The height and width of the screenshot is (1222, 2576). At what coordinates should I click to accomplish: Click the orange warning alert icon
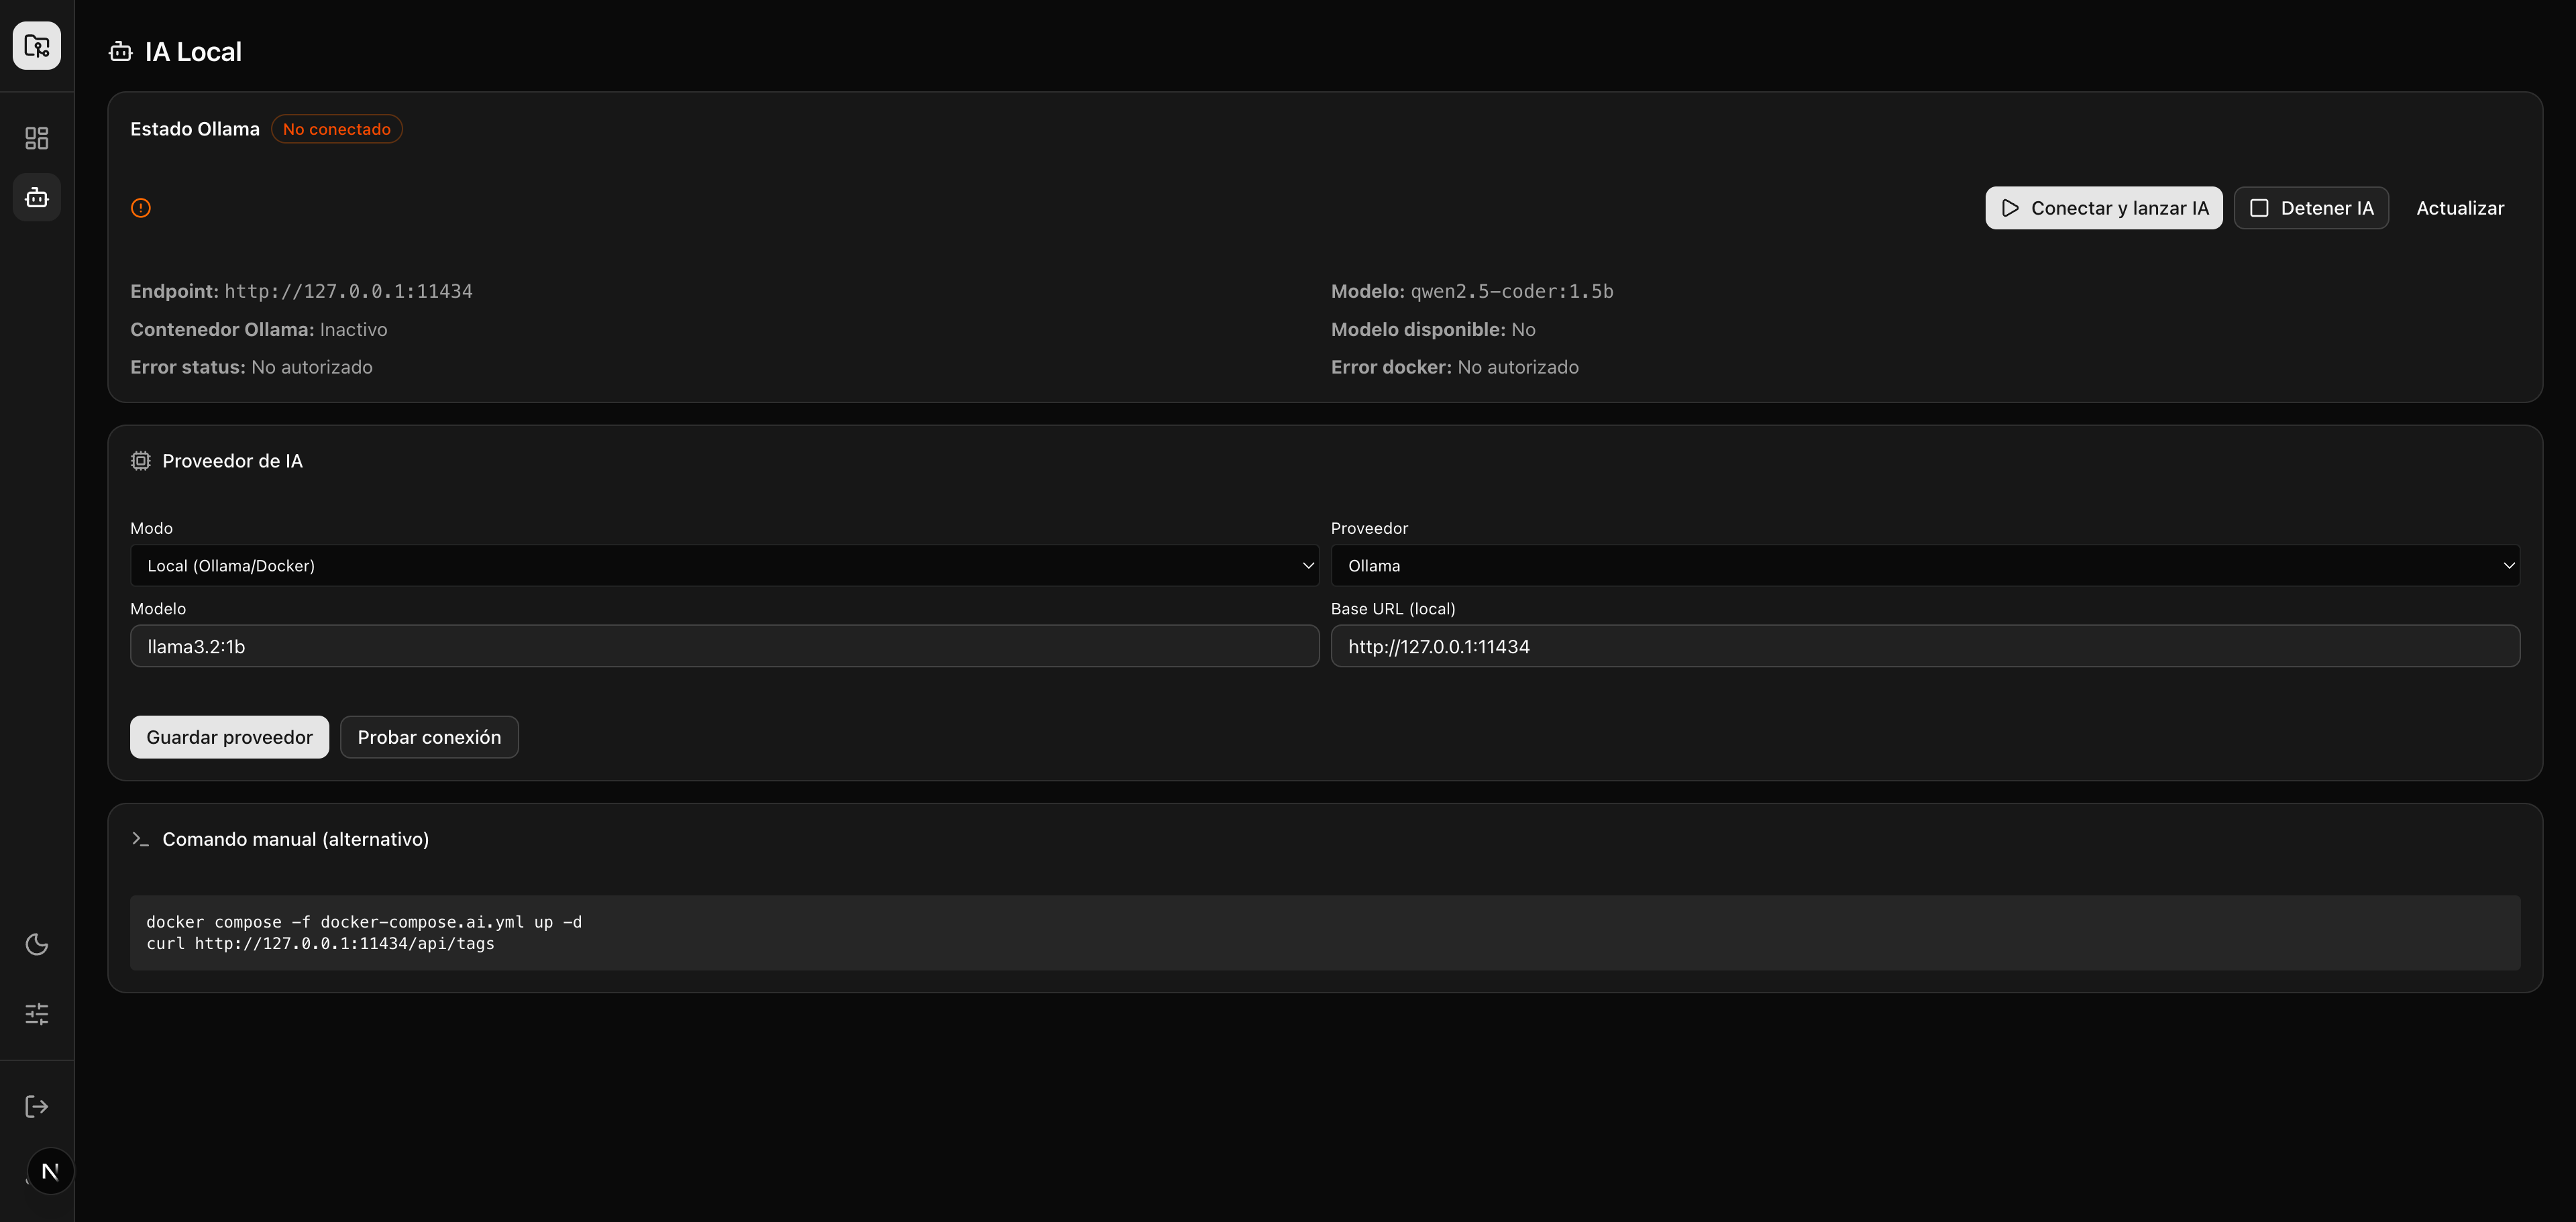click(x=141, y=208)
